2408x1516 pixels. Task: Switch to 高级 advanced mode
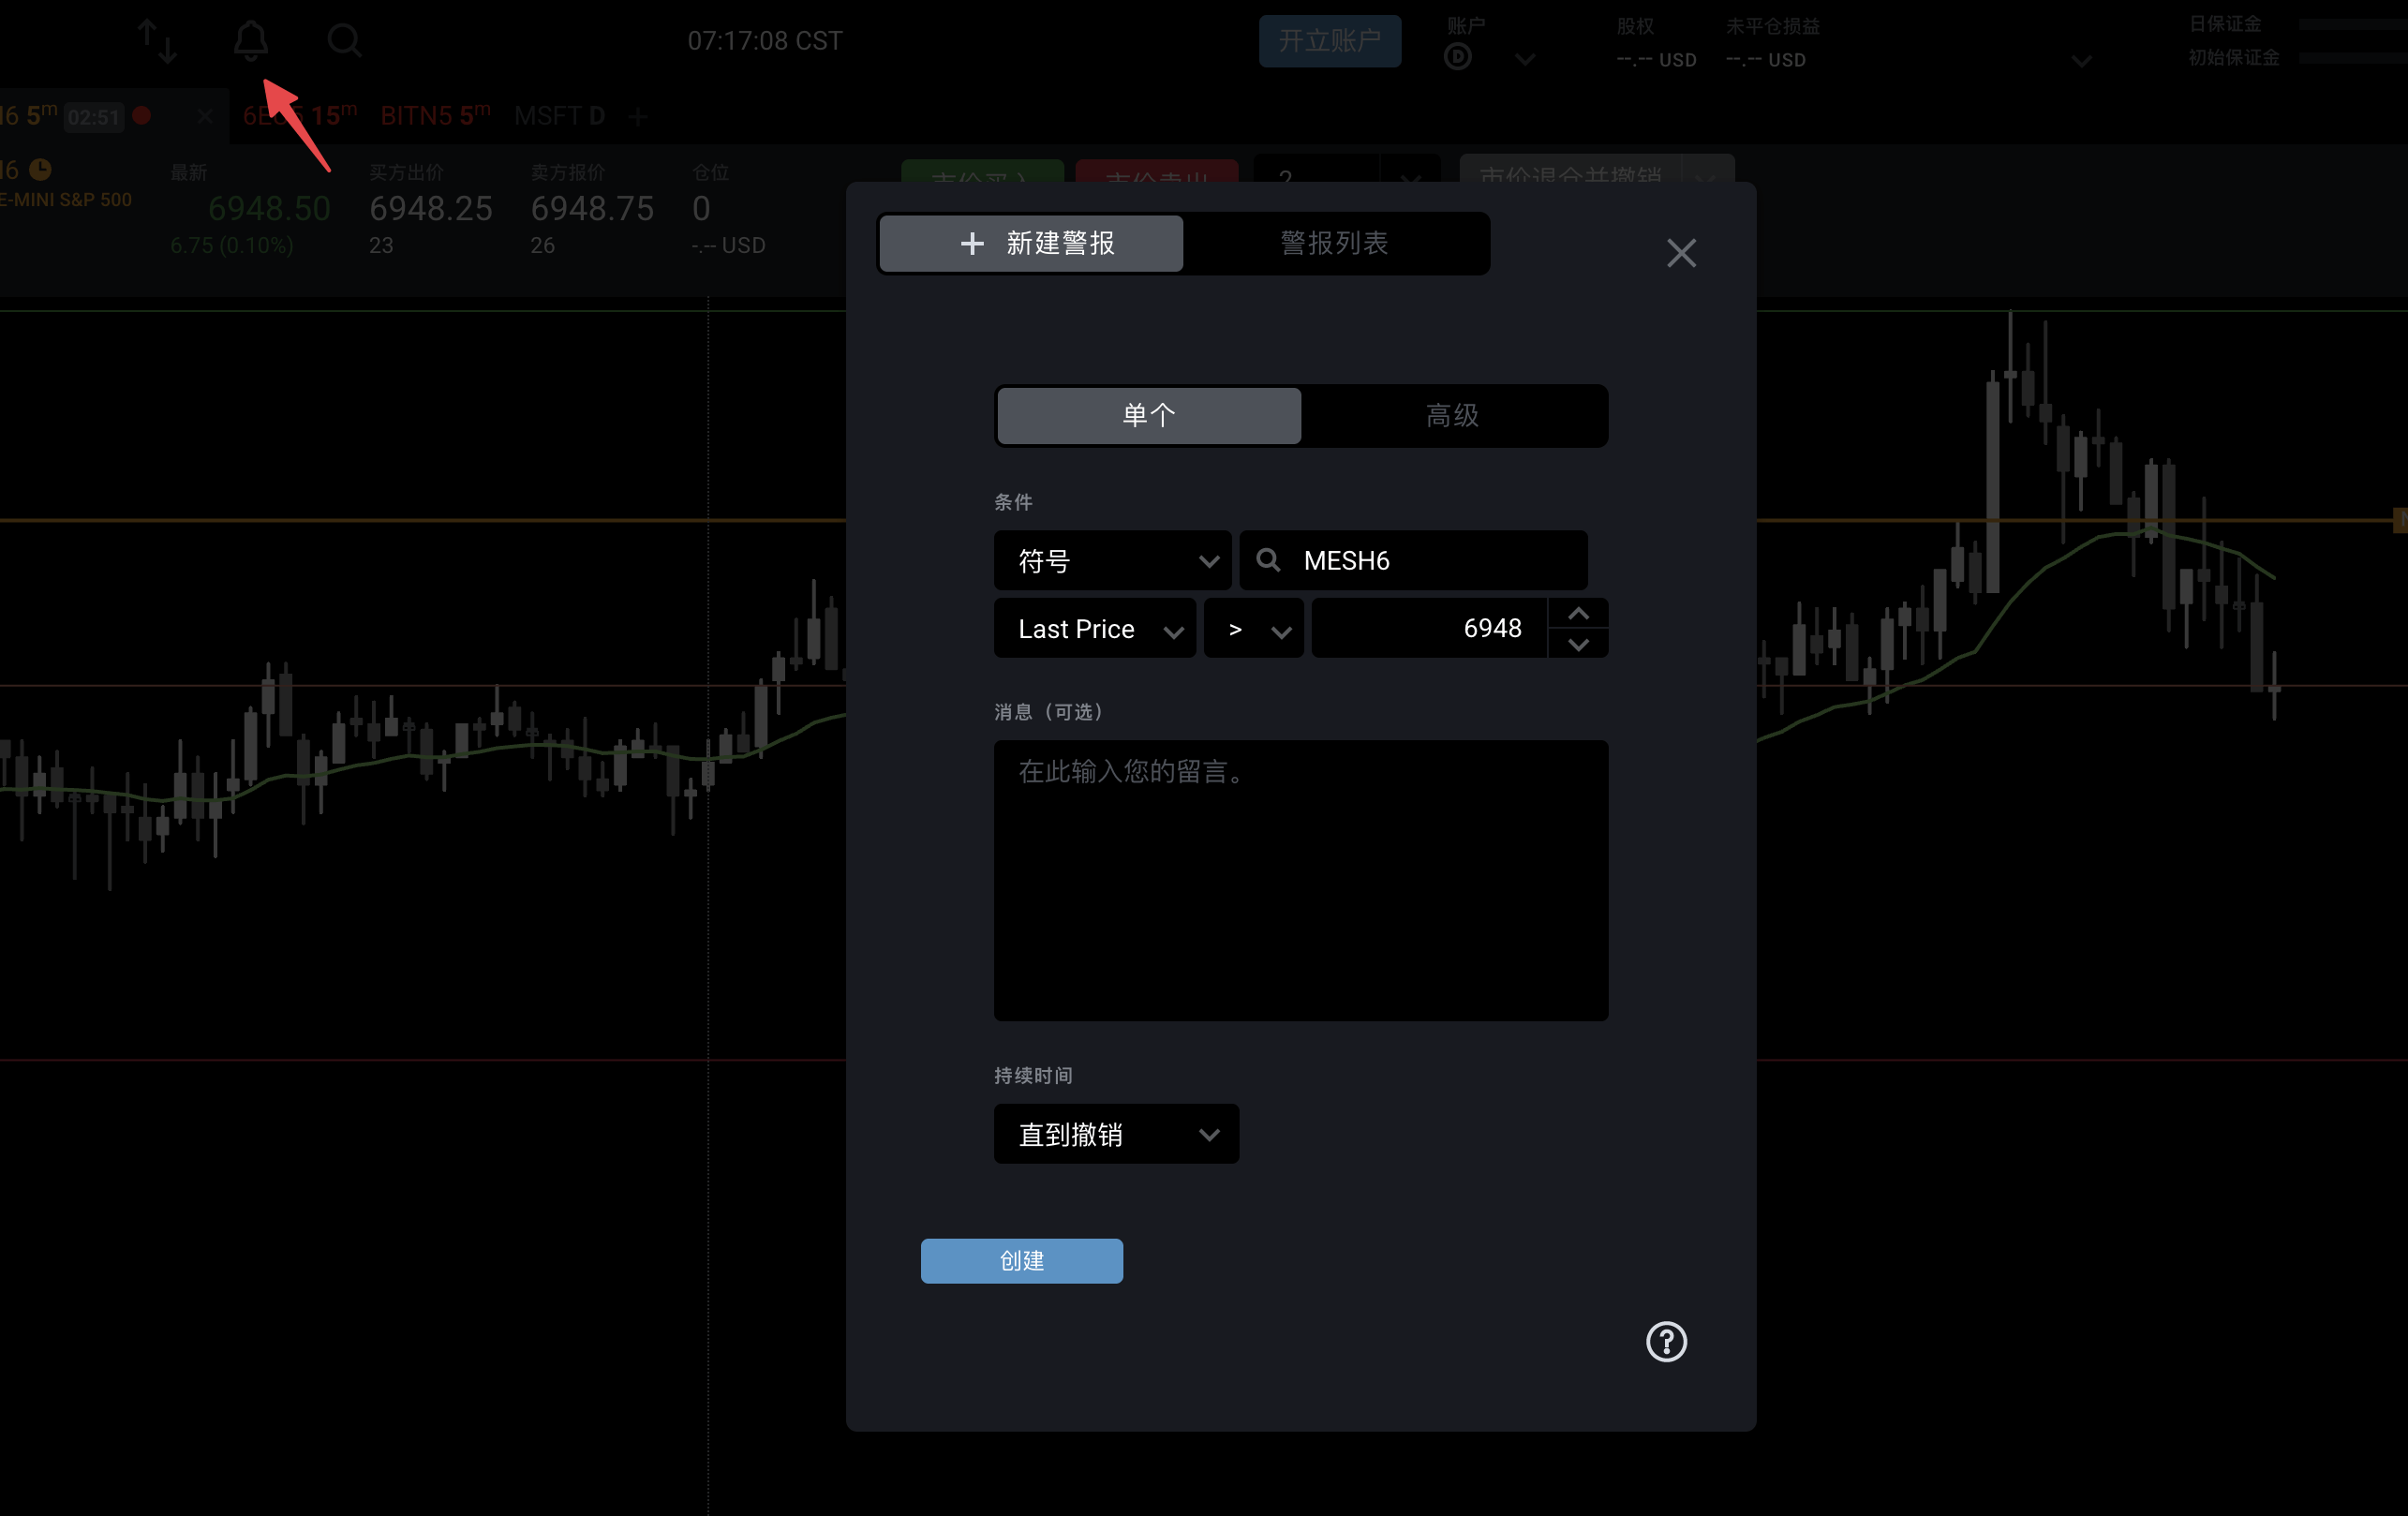point(1452,415)
